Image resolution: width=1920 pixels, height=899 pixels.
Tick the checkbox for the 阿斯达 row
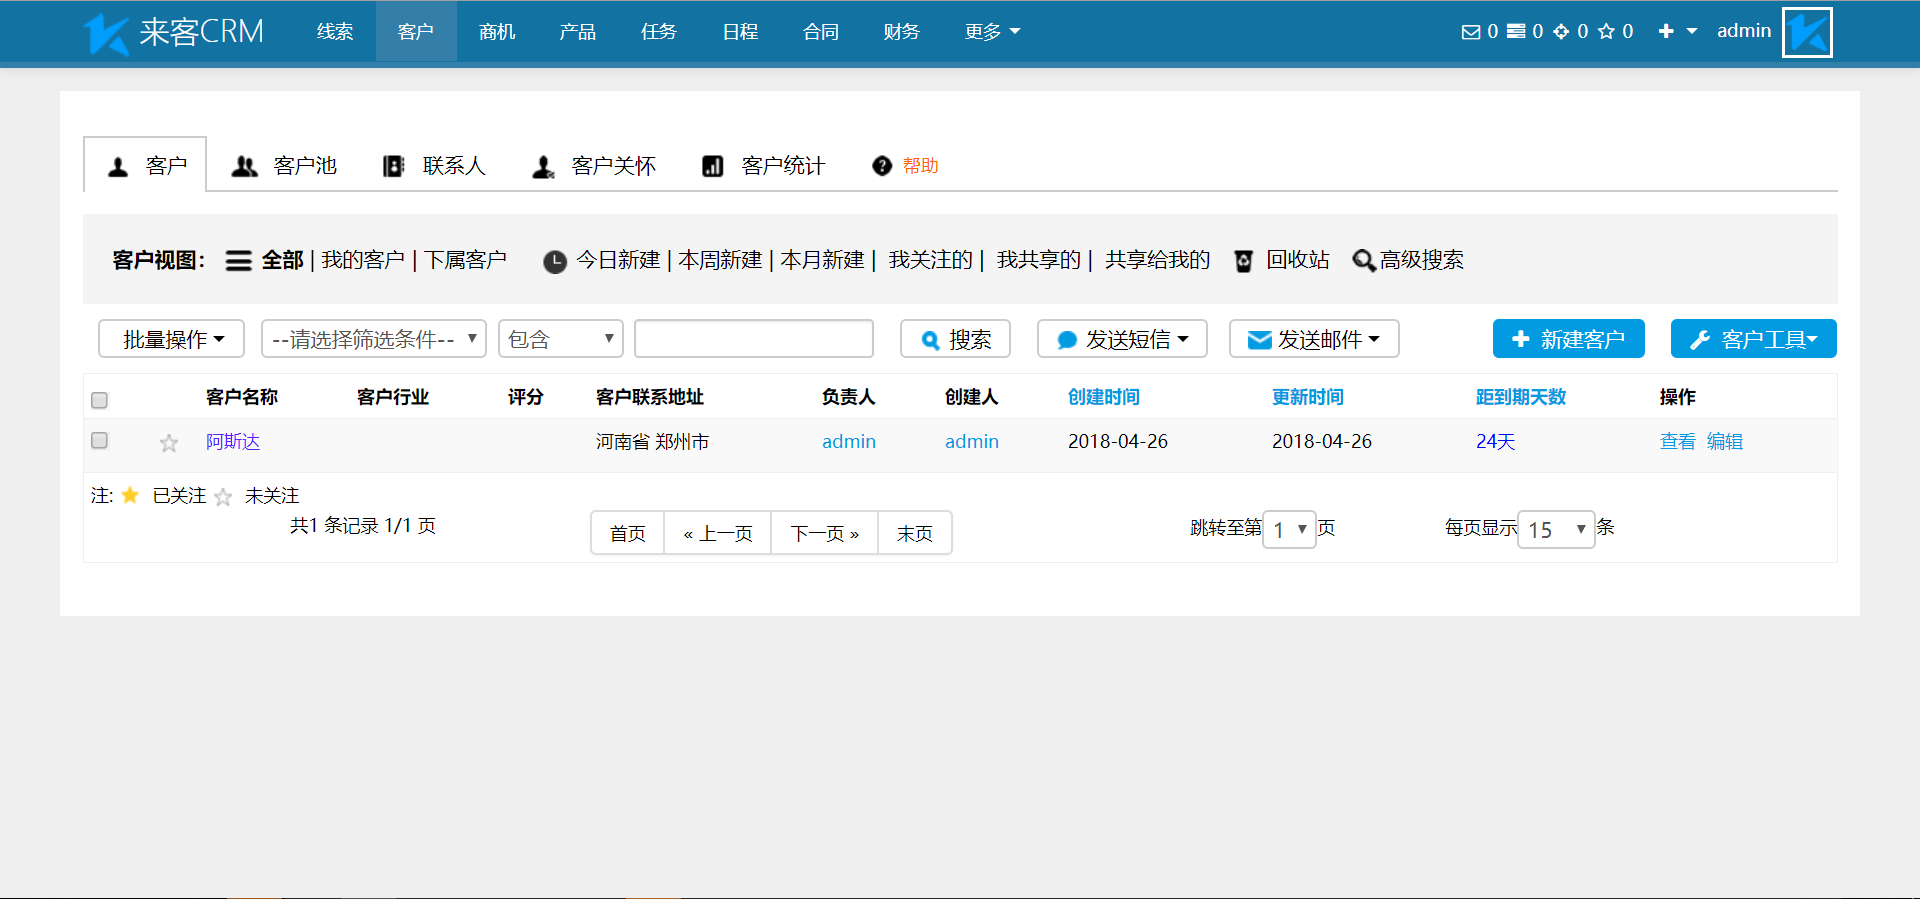99,440
